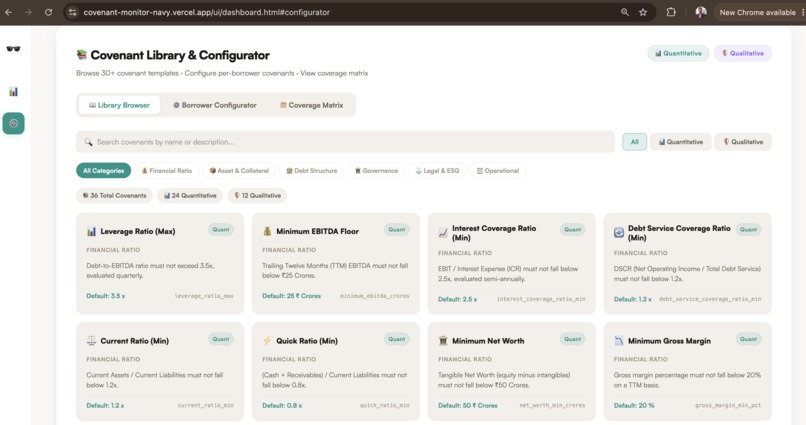Filter by Financial Ratio category

tap(167, 171)
